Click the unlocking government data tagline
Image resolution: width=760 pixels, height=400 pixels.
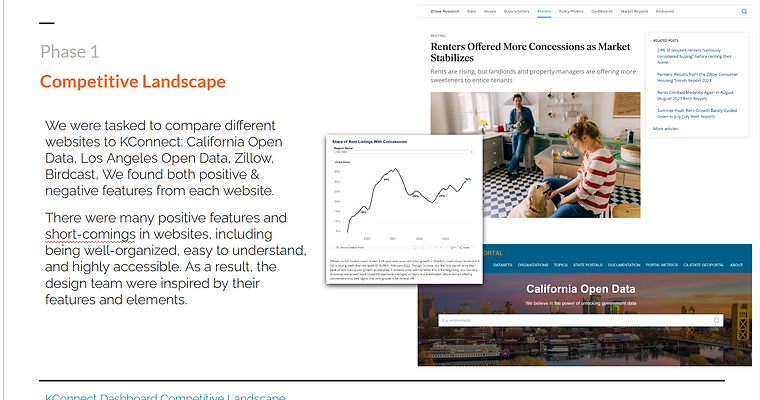pos(581,303)
